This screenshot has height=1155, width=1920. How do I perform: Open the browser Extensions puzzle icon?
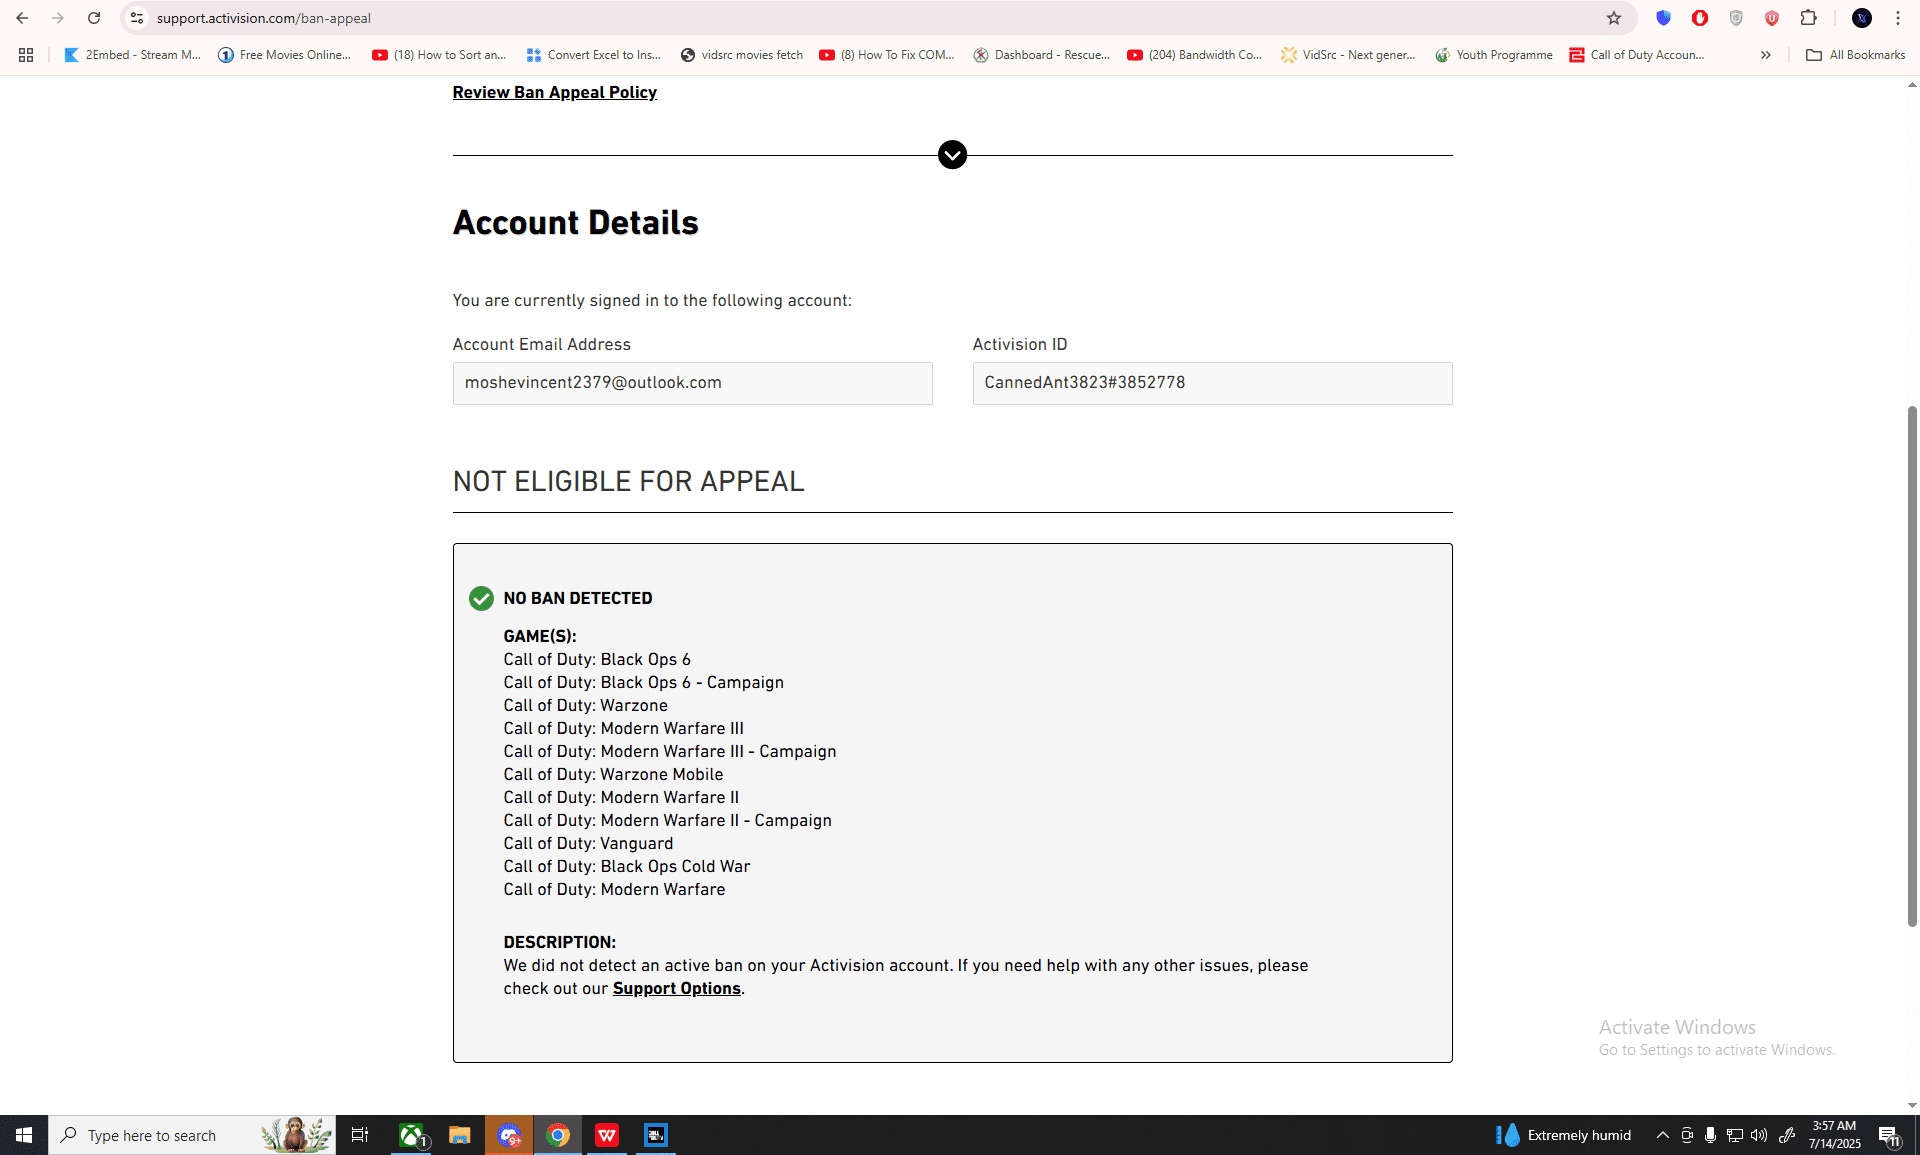[x=1808, y=18]
